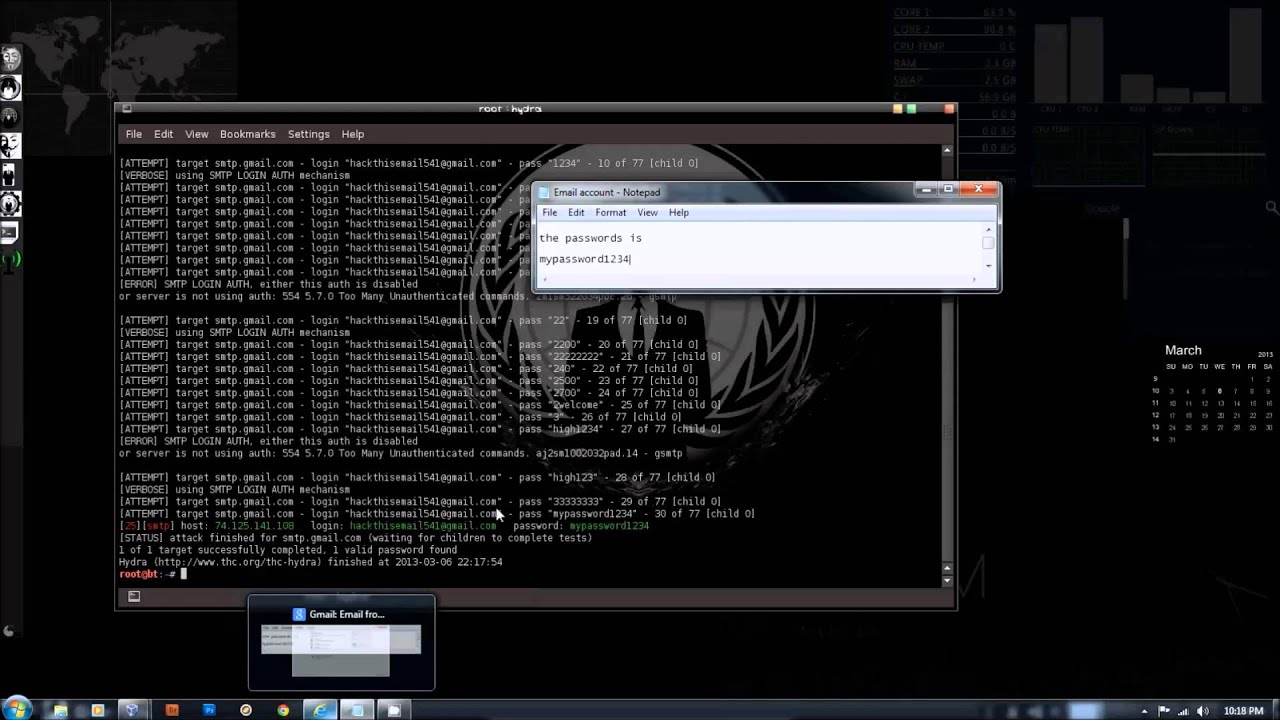Open the Notepad View menu
The image size is (1280, 720).
point(647,212)
